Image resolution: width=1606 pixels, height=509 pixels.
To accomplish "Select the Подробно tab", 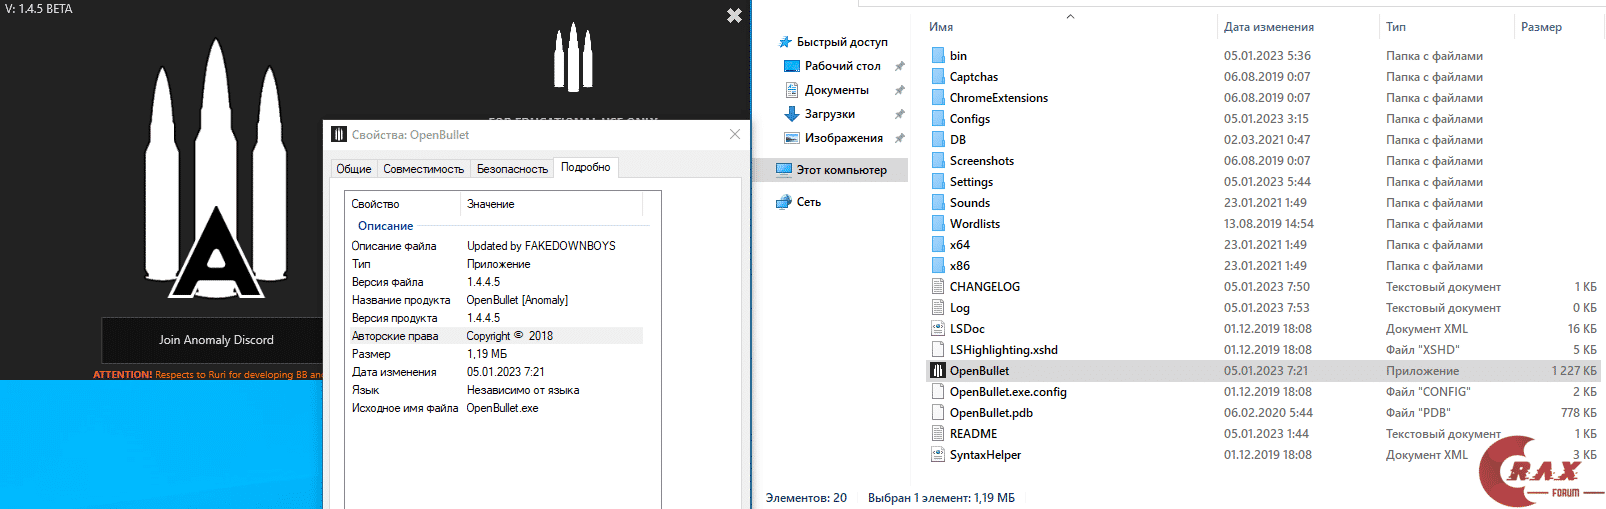I will [x=586, y=167].
